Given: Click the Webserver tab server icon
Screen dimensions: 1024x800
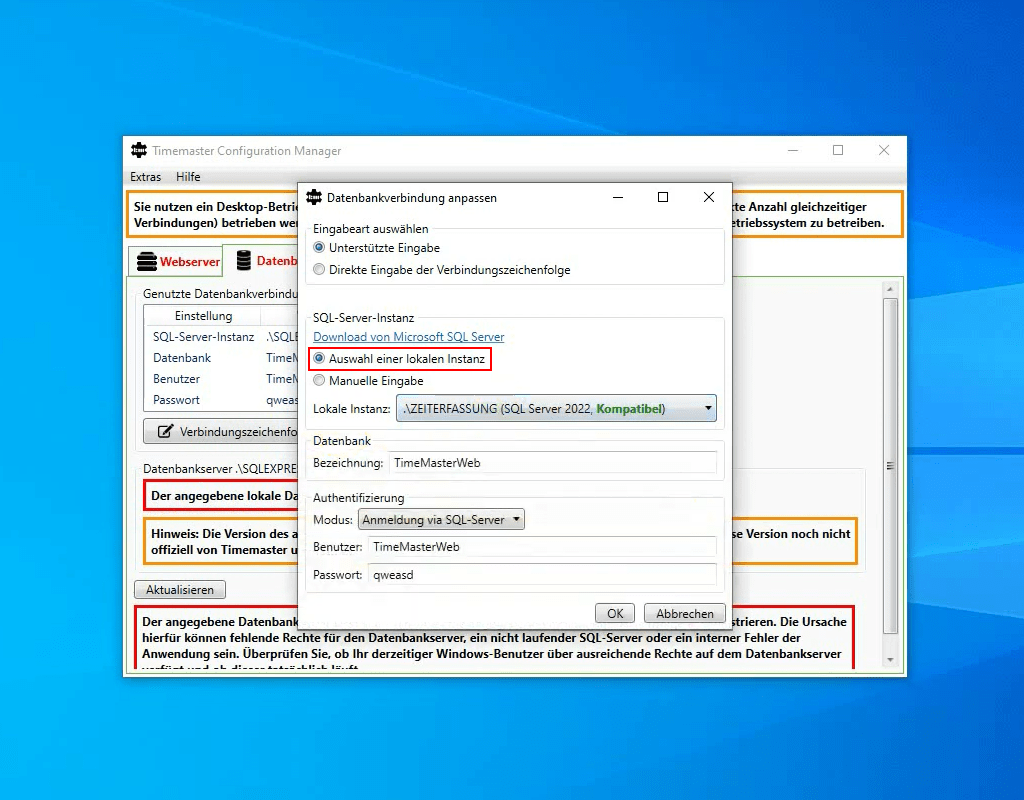Looking at the screenshot, I should click(147, 262).
